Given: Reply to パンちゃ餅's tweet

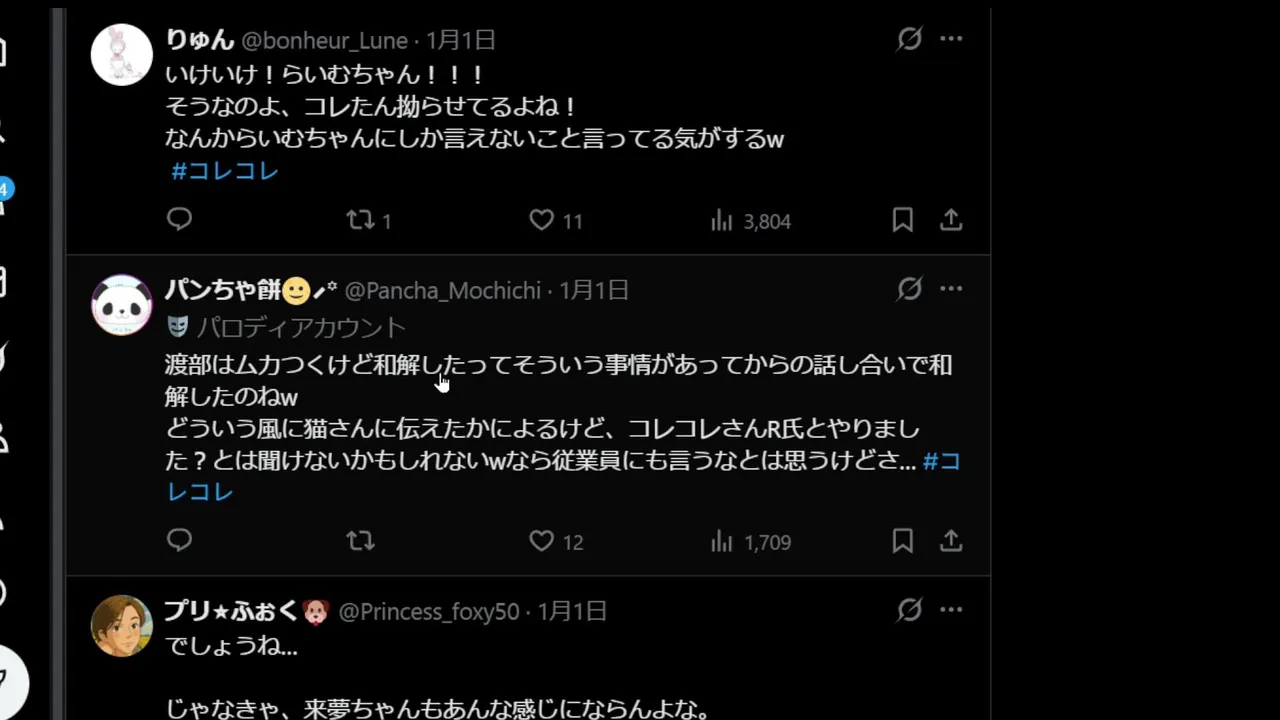Looking at the screenshot, I should pos(180,541).
